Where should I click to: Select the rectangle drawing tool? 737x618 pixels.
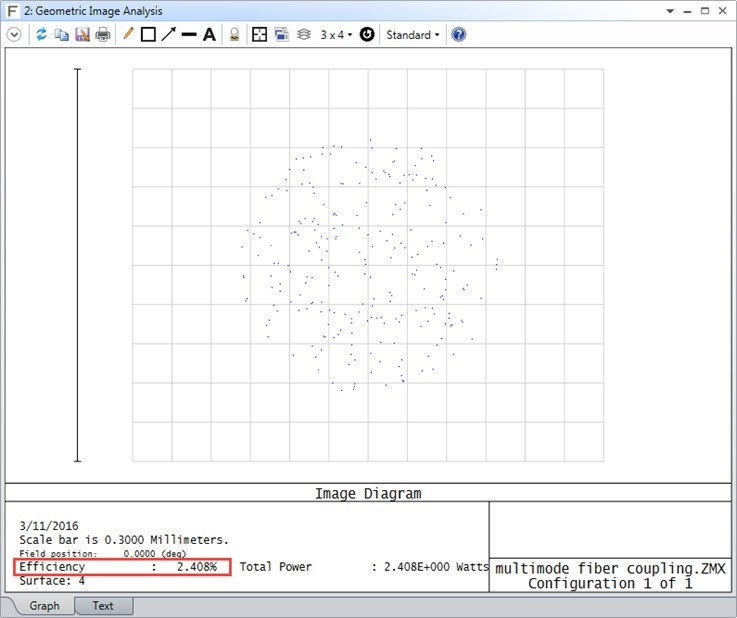(x=148, y=35)
